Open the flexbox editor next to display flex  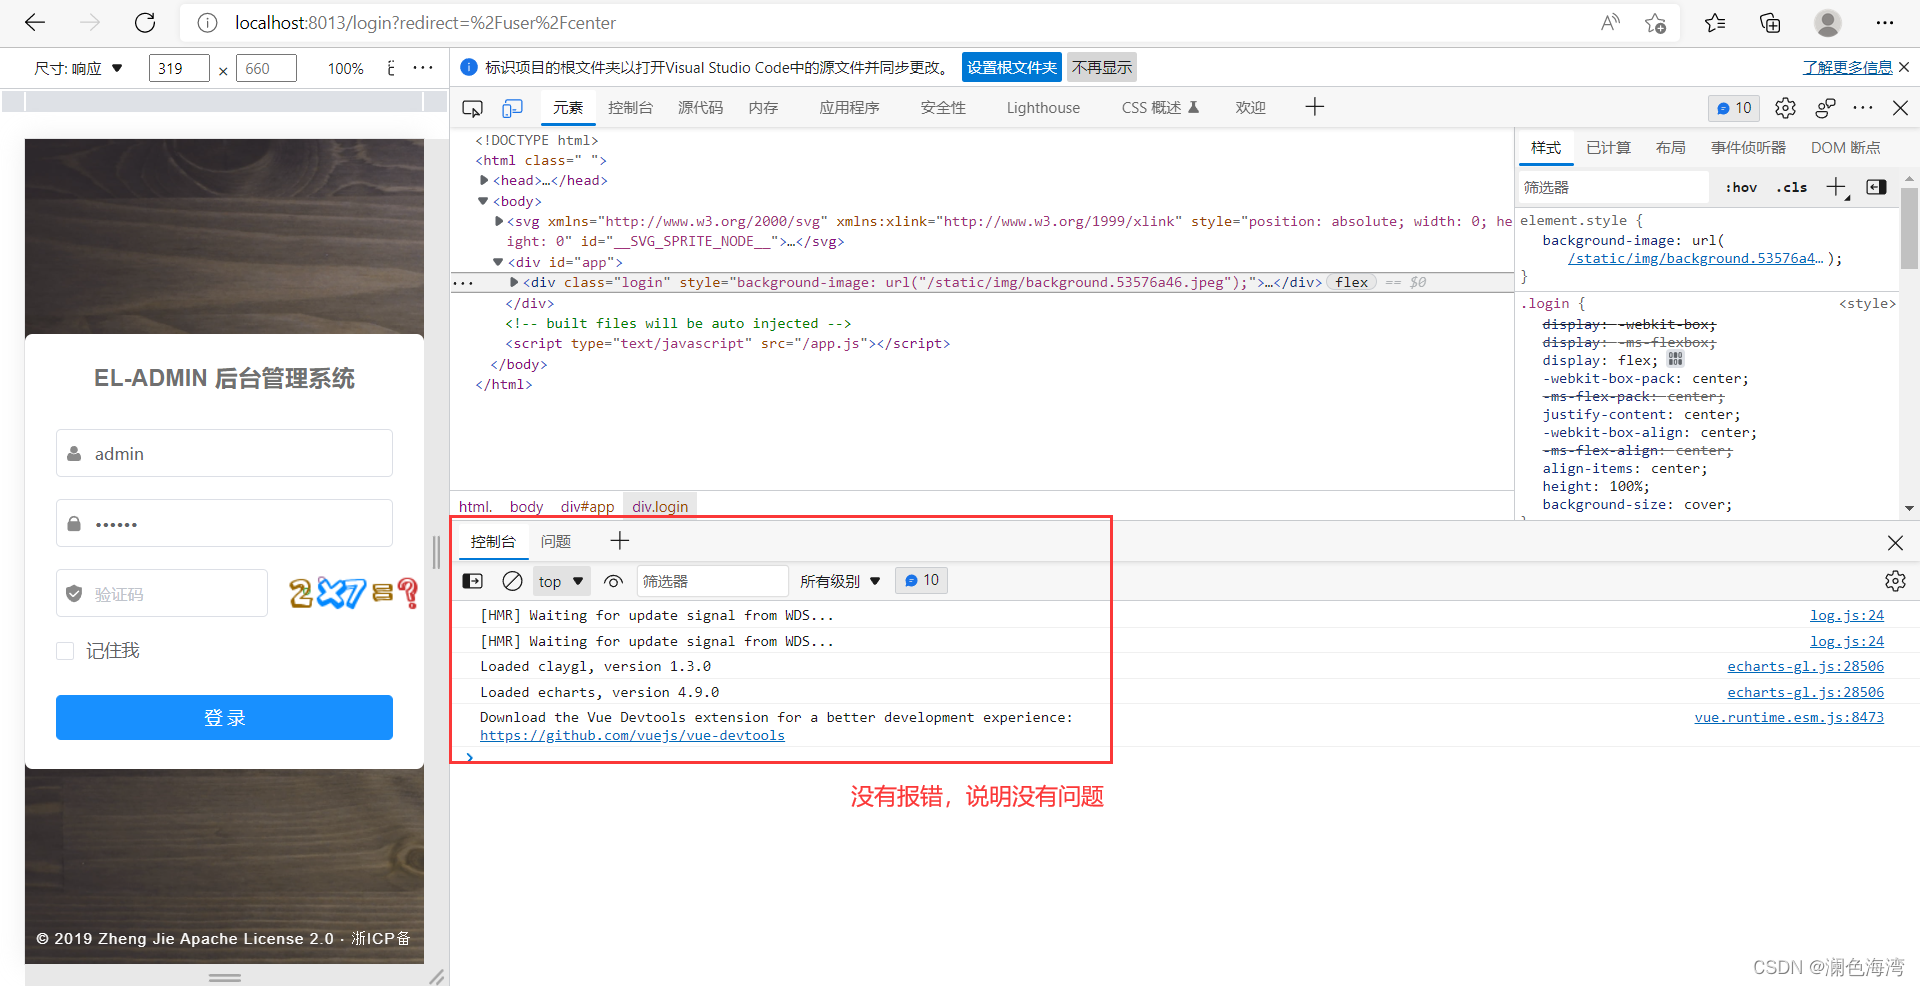[1676, 359]
